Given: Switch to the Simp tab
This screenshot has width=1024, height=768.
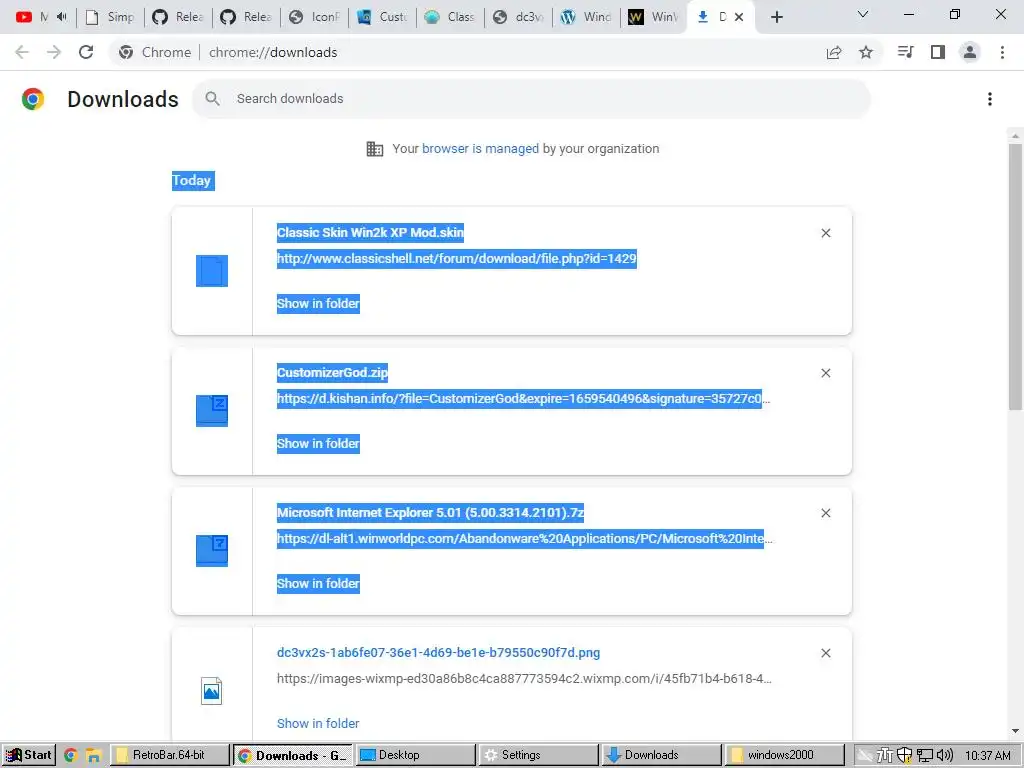Looking at the screenshot, I should 110,17.
